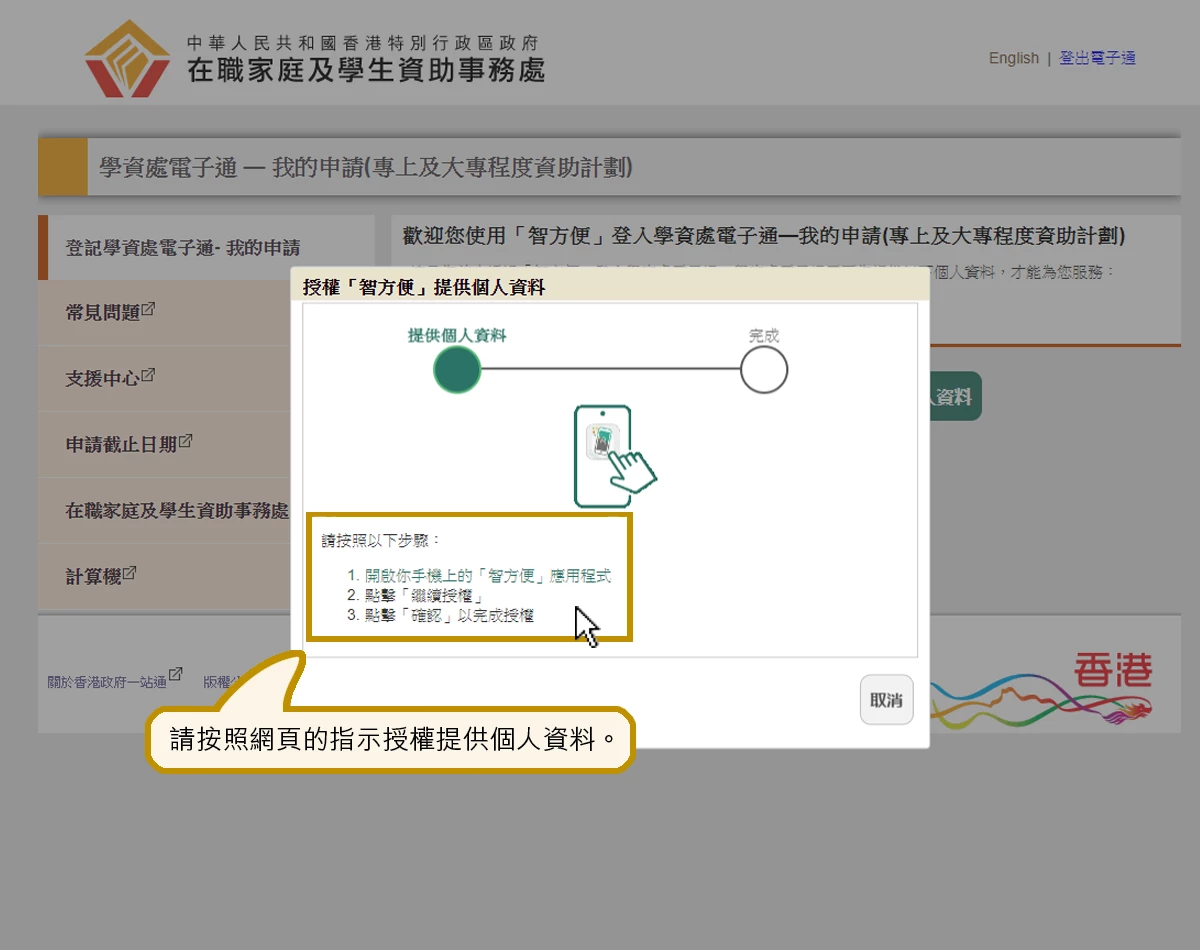Image resolution: width=1200 pixels, height=950 pixels.
Task: Click the filled 提供個人資料 step circle
Action: click(x=457, y=370)
